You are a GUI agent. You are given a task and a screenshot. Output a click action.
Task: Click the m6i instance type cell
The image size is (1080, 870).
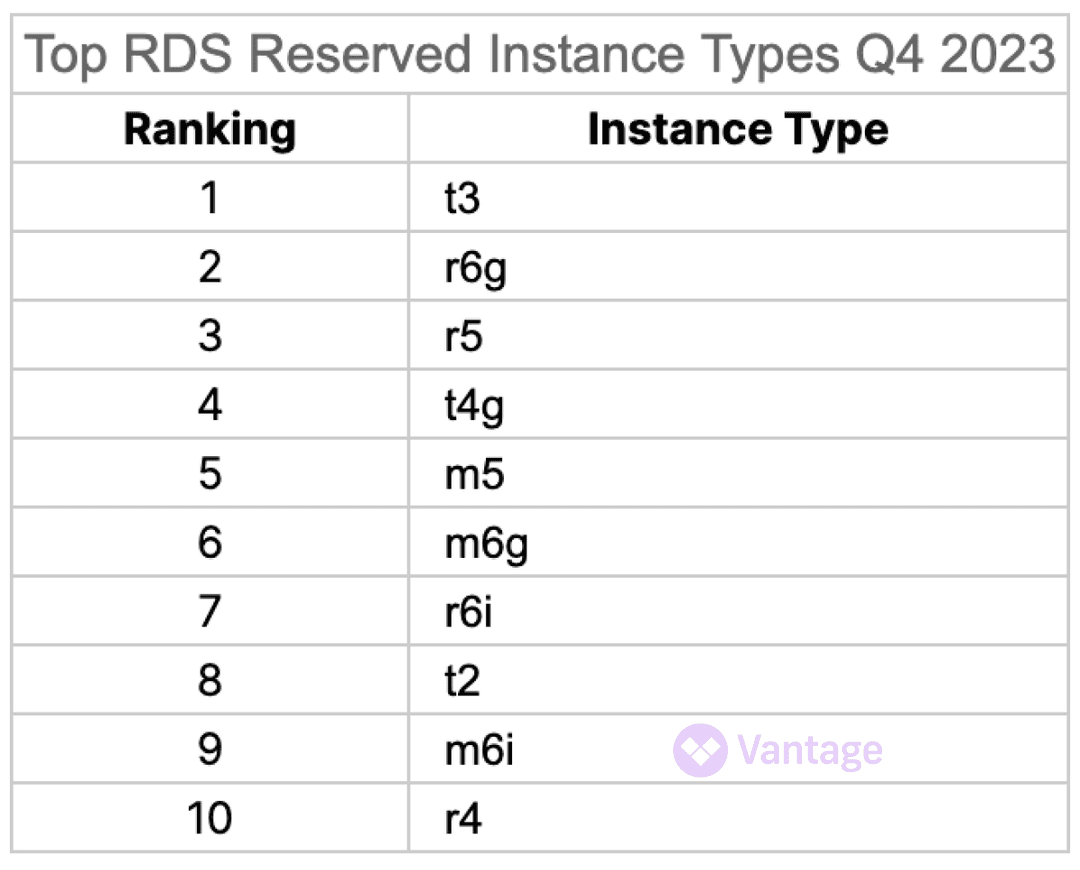click(x=480, y=750)
